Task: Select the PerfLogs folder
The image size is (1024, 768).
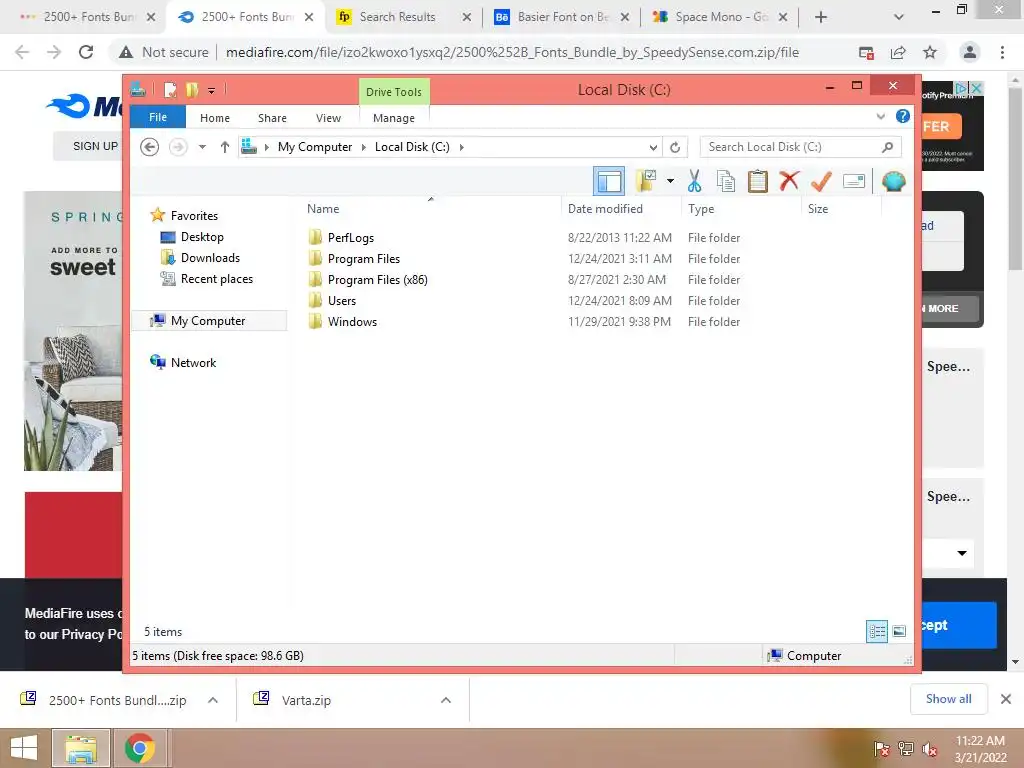Action: click(x=351, y=238)
